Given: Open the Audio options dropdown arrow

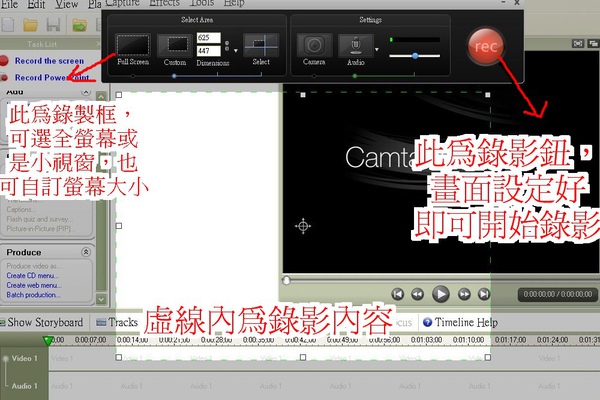Looking at the screenshot, I should (377, 49).
